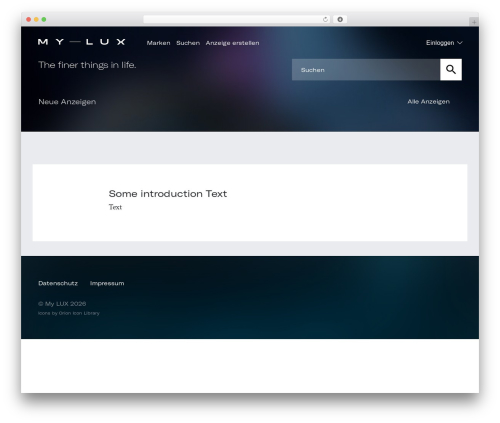Open the Impressum footer link
500x423 pixels.
(107, 283)
